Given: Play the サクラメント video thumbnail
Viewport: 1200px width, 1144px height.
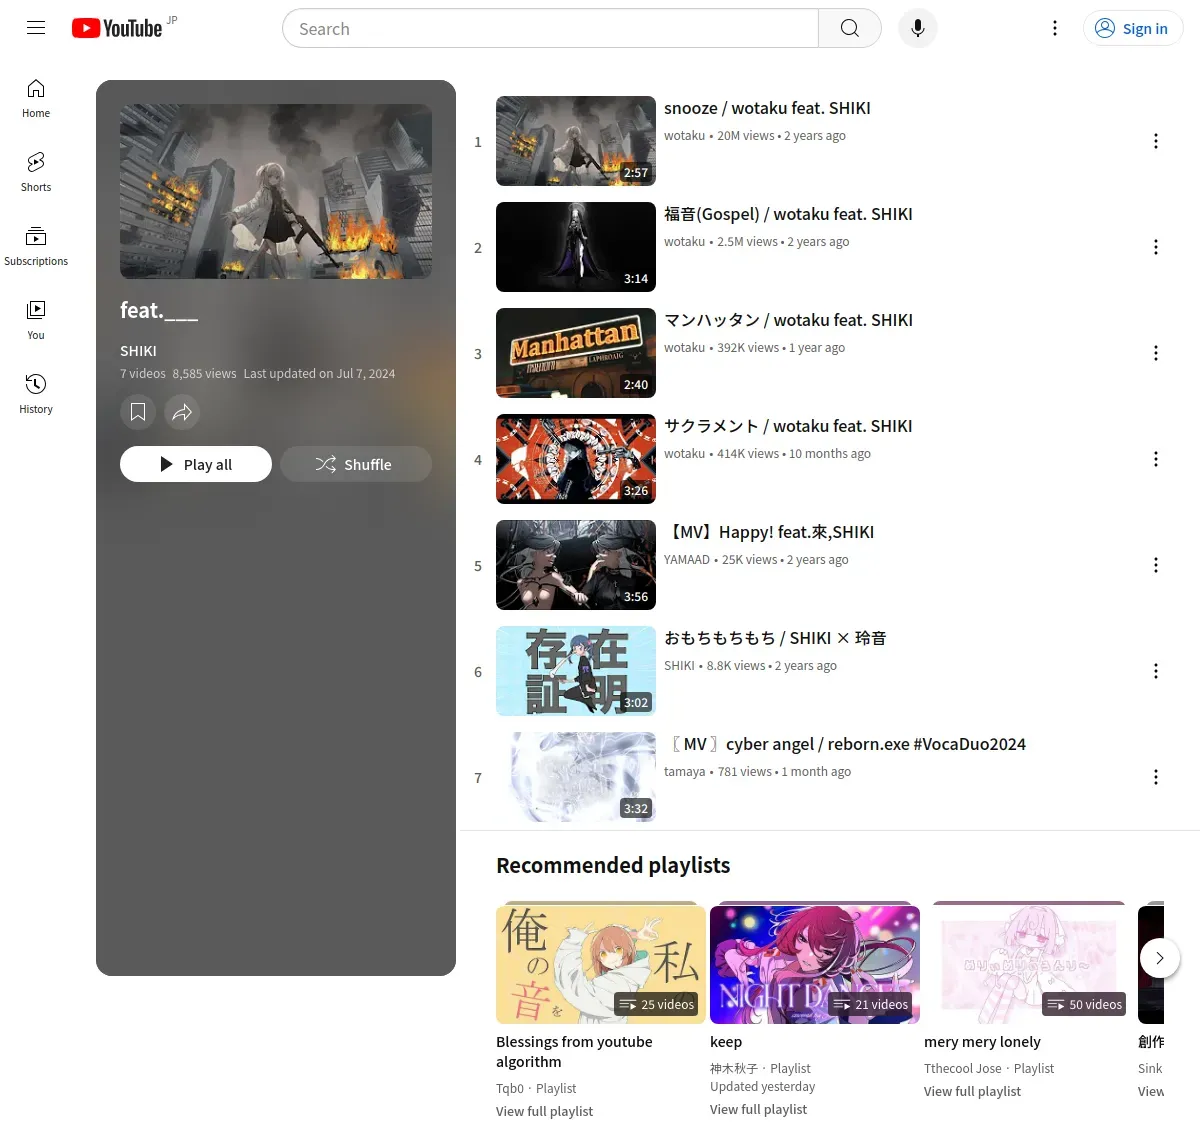Looking at the screenshot, I should pyautogui.click(x=576, y=459).
